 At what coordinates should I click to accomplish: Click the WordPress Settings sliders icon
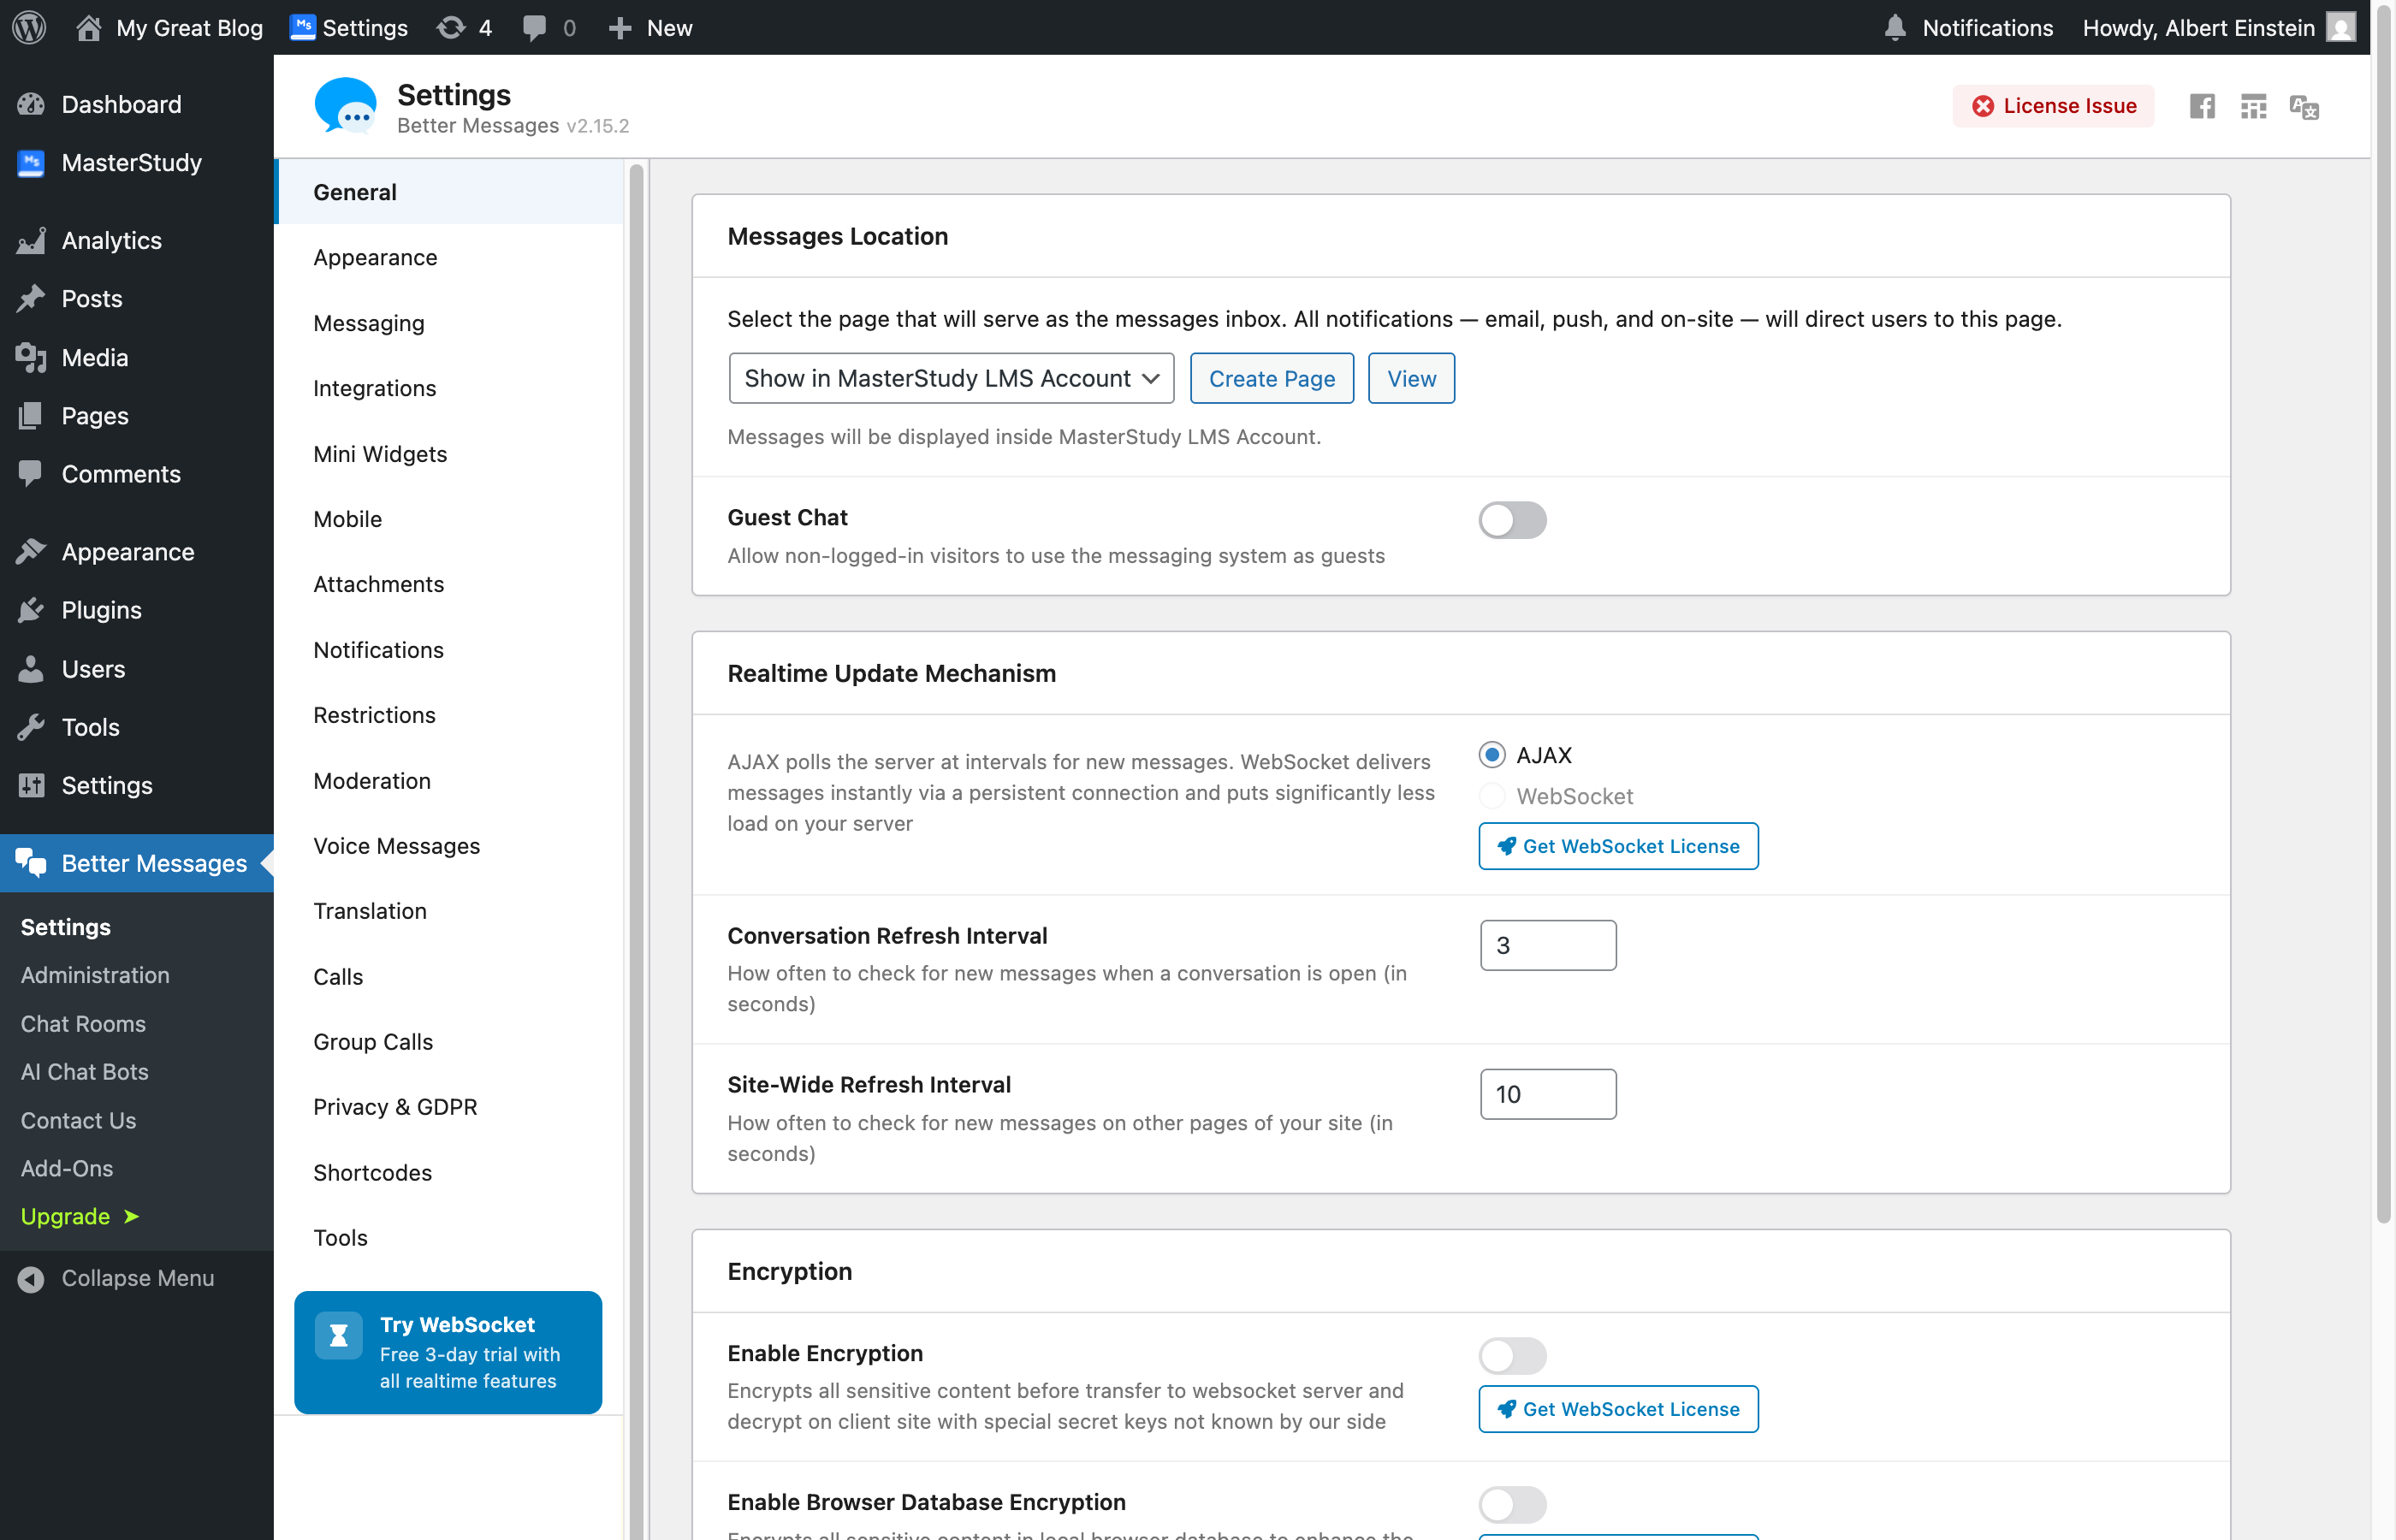pyautogui.click(x=31, y=785)
